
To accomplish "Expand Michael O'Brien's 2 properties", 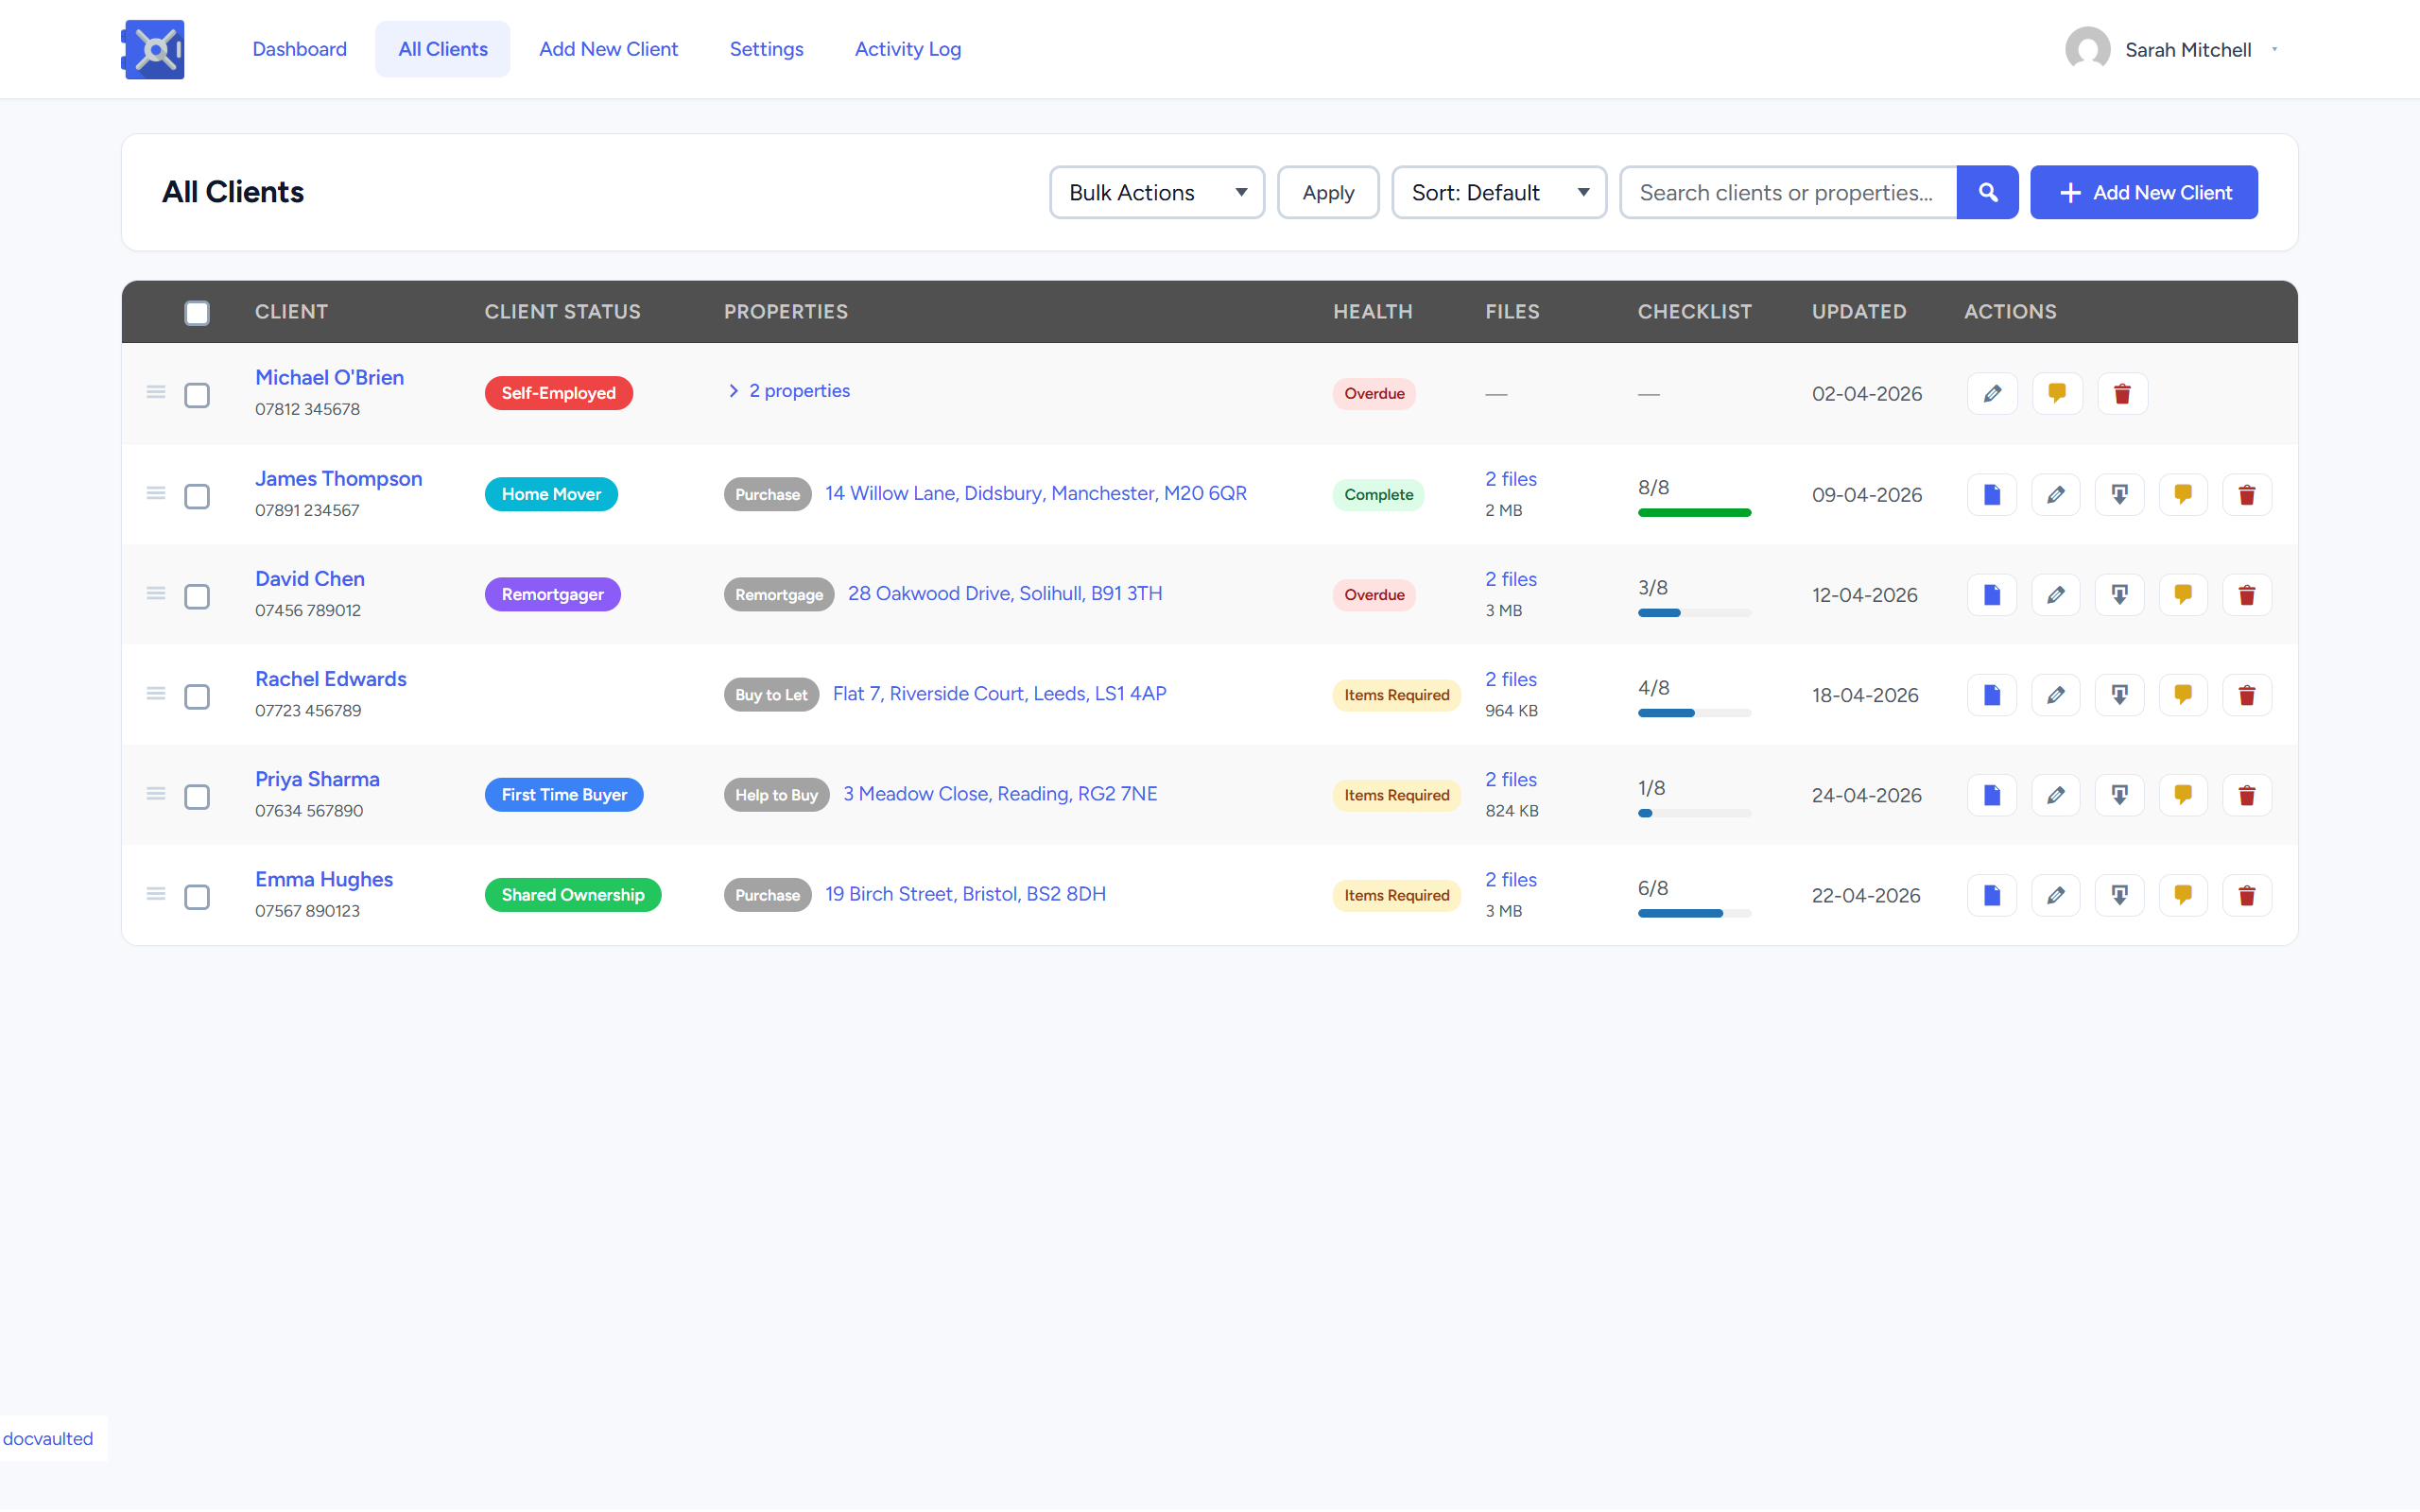I will click(789, 391).
